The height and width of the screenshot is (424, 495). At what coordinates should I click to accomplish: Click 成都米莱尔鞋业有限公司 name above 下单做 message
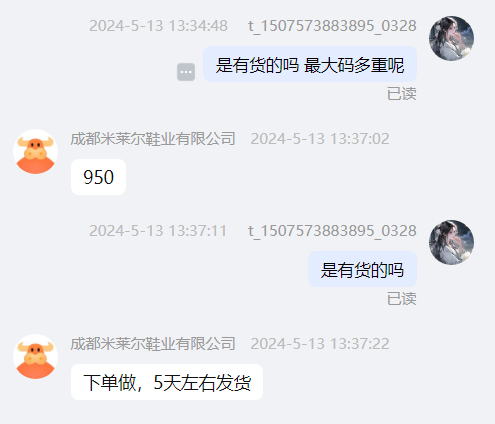[x=153, y=344]
